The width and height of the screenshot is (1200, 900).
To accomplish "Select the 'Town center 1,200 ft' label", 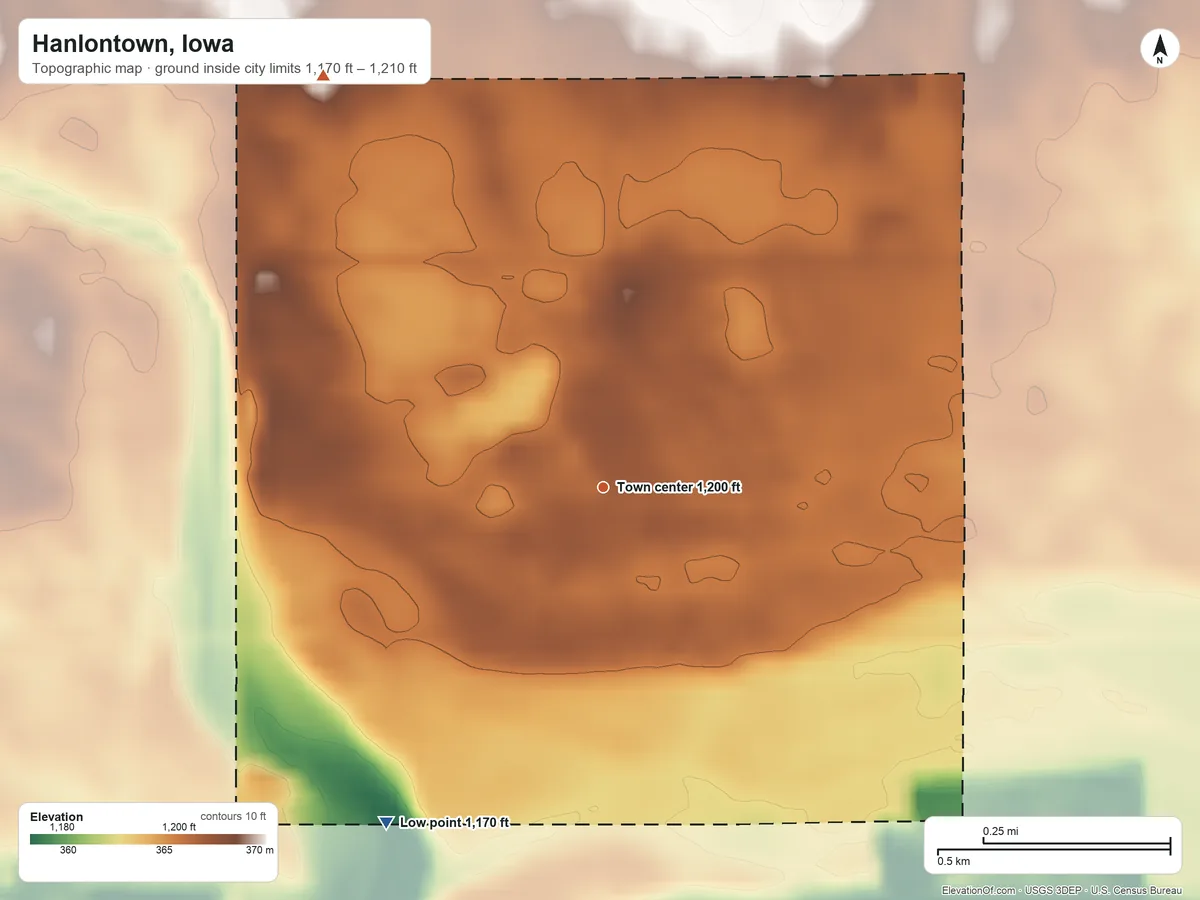I will [679, 487].
